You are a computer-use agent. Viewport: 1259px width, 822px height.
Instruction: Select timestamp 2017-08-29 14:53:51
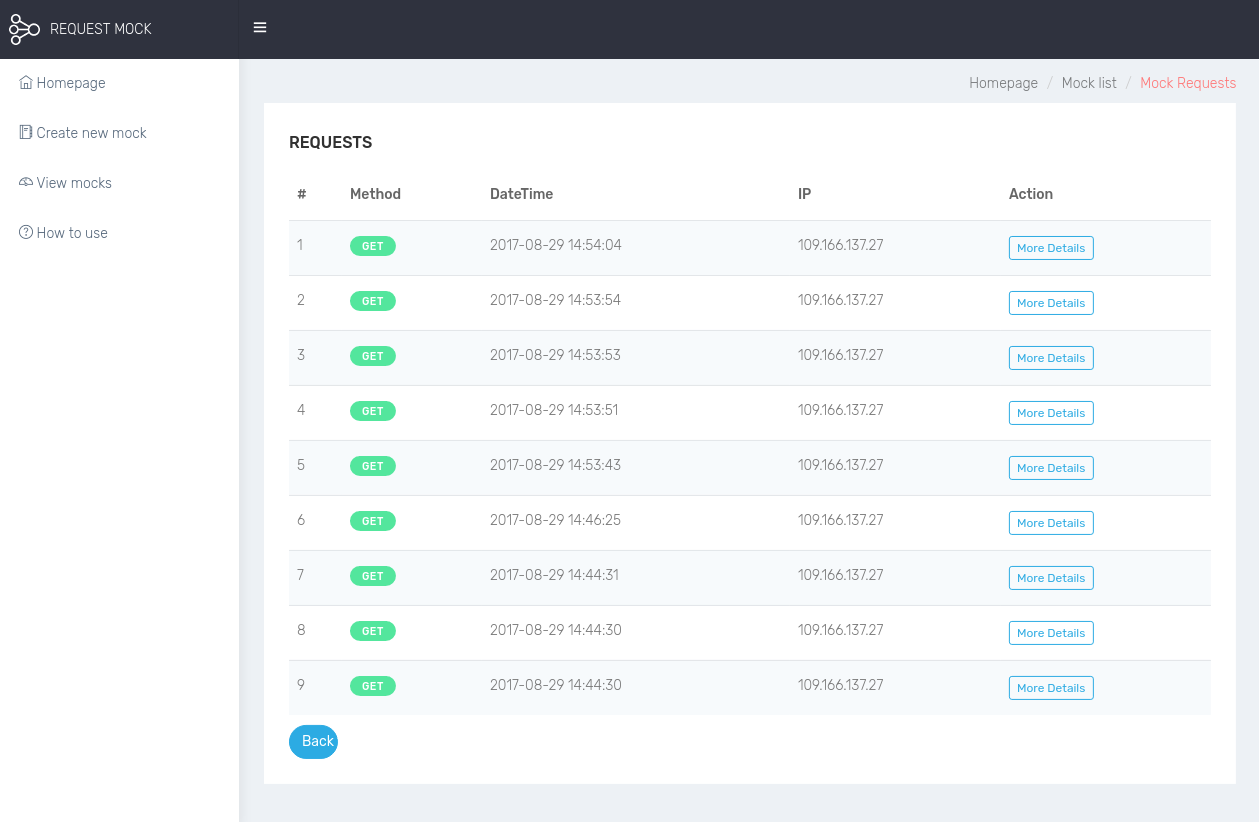[x=556, y=410]
